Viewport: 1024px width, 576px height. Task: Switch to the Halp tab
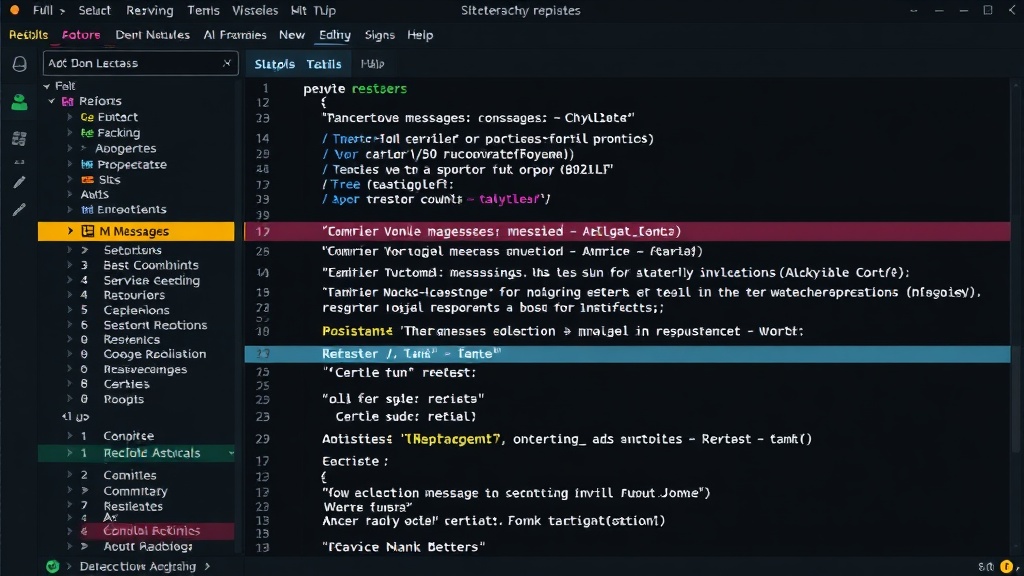(372, 64)
